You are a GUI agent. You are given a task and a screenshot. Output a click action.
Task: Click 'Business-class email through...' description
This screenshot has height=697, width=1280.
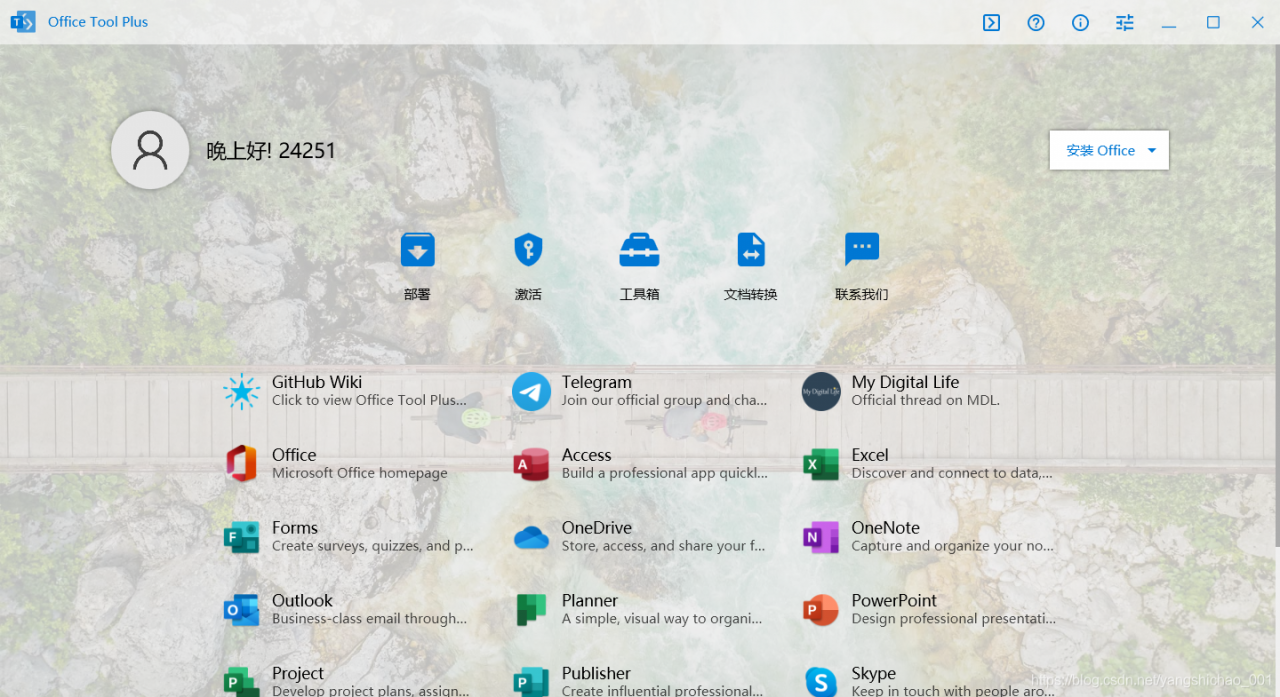pyautogui.click(x=369, y=619)
